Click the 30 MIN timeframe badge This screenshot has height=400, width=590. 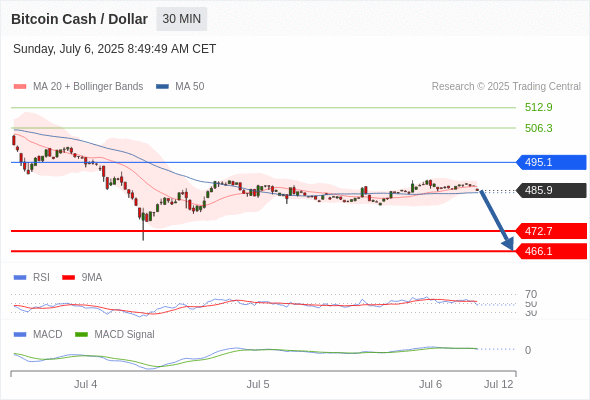(x=181, y=19)
